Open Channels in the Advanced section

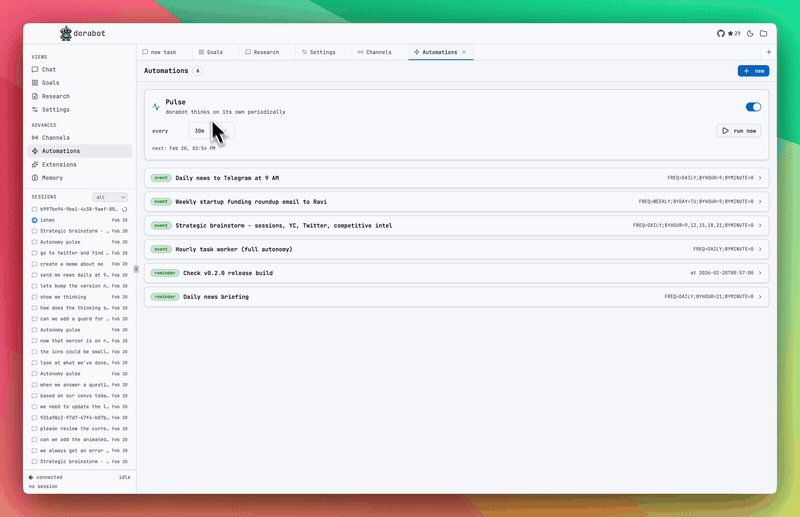tap(80, 138)
